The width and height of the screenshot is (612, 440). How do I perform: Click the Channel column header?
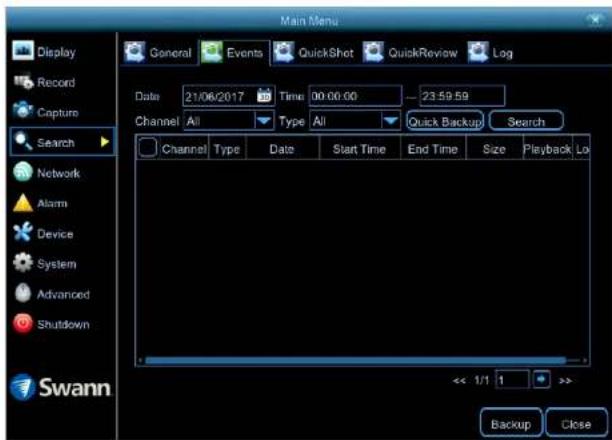coord(184,149)
